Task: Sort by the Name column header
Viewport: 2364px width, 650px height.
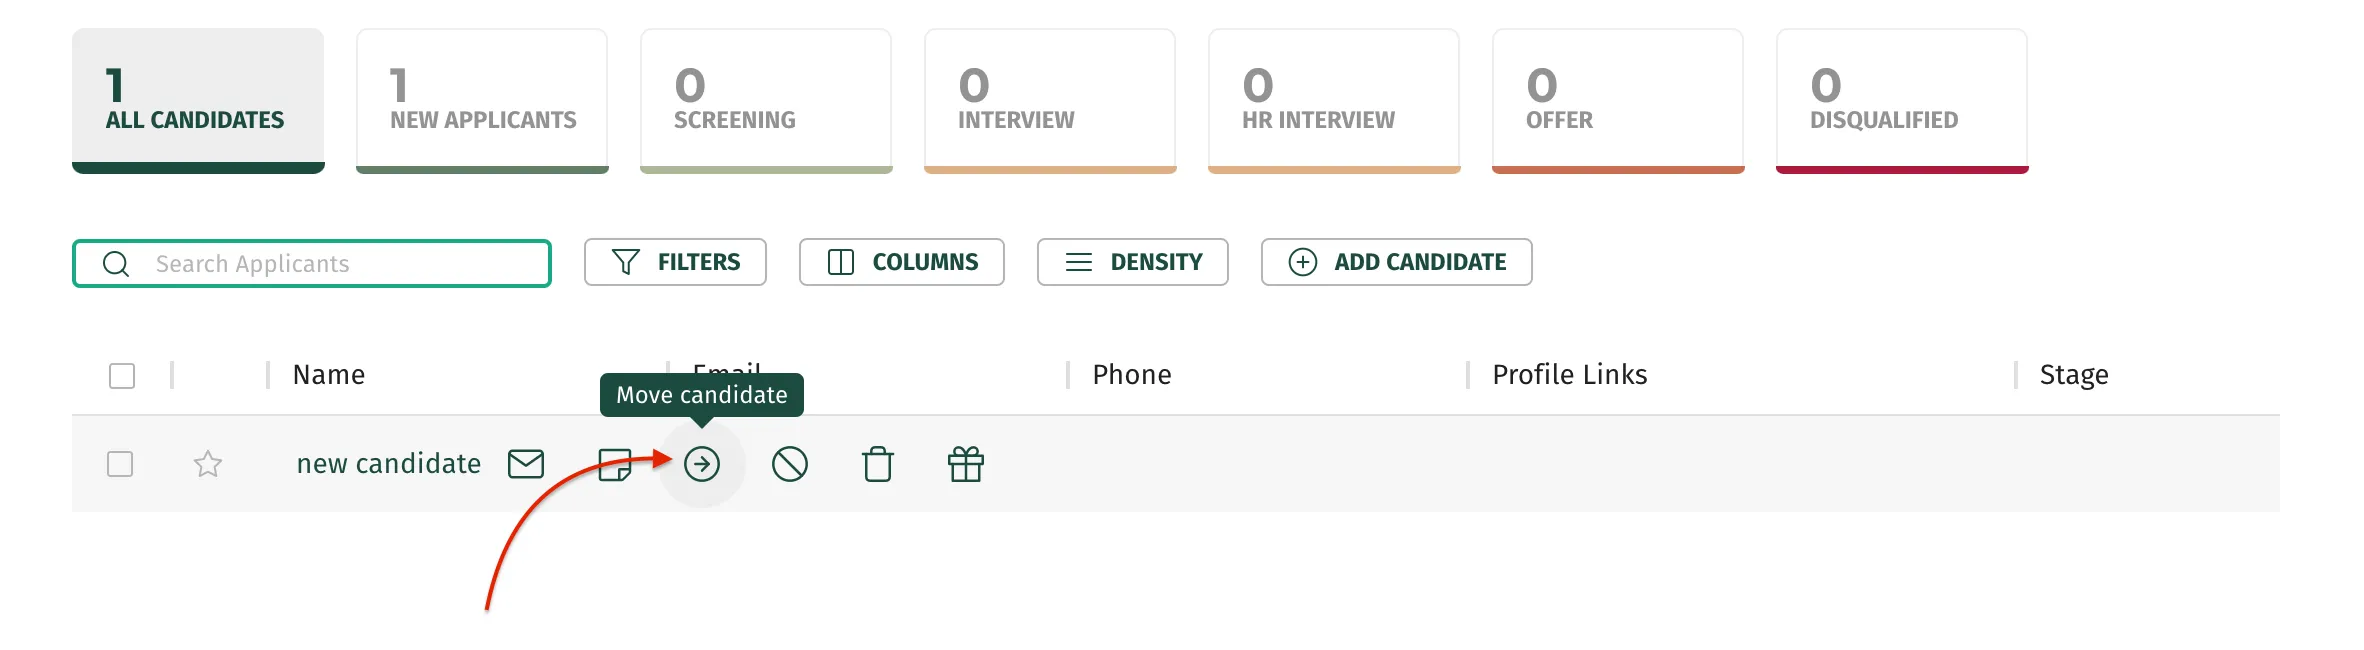Action: click(x=329, y=375)
